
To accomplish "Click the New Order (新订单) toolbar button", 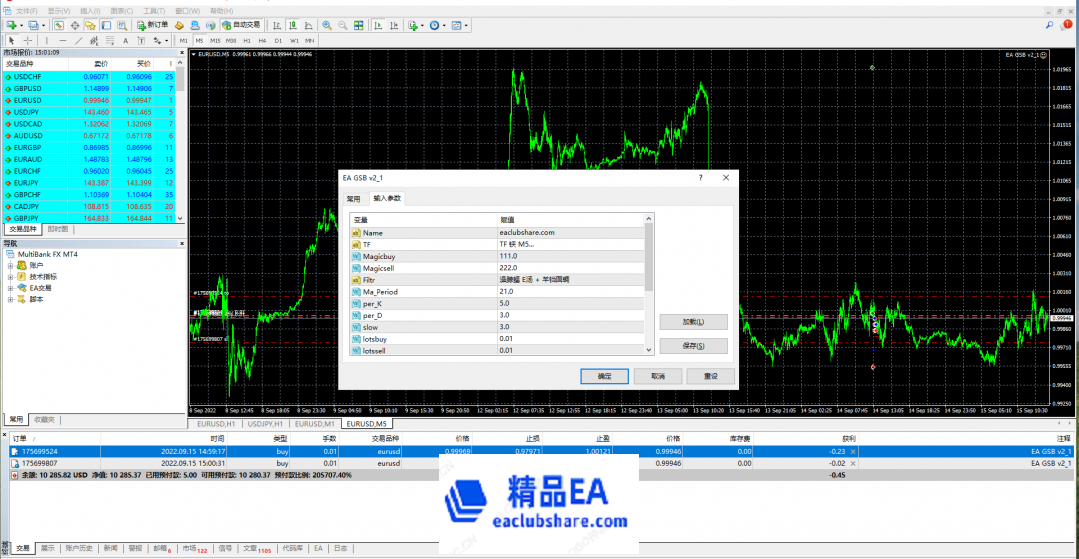I will [x=153, y=25].
